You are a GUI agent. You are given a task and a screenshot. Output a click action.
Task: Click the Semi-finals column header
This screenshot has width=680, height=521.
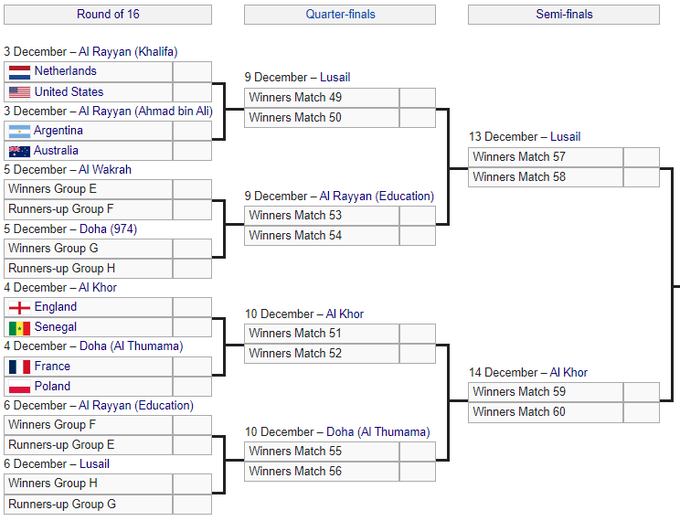[563, 14]
